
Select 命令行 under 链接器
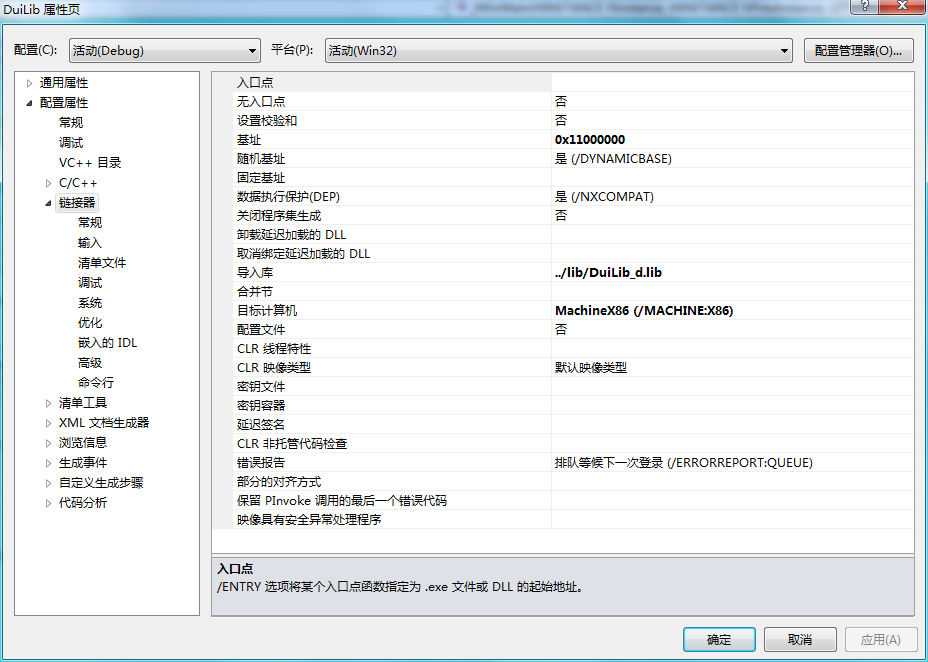(96, 383)
